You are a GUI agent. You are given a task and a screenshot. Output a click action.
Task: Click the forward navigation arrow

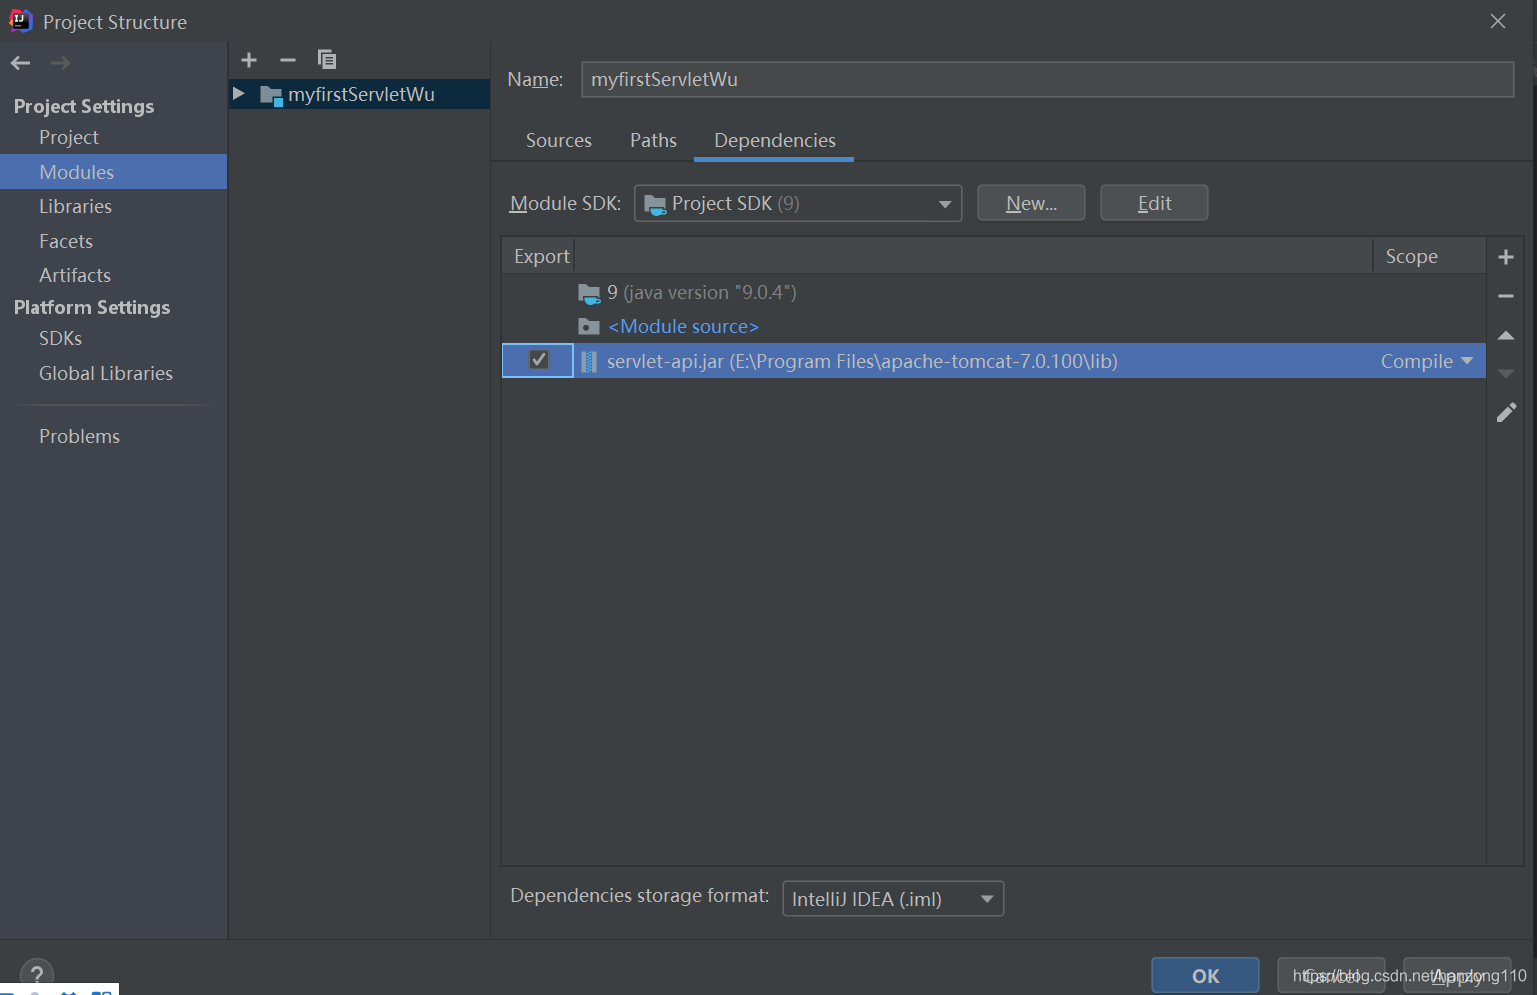click(x=60, y=63)
